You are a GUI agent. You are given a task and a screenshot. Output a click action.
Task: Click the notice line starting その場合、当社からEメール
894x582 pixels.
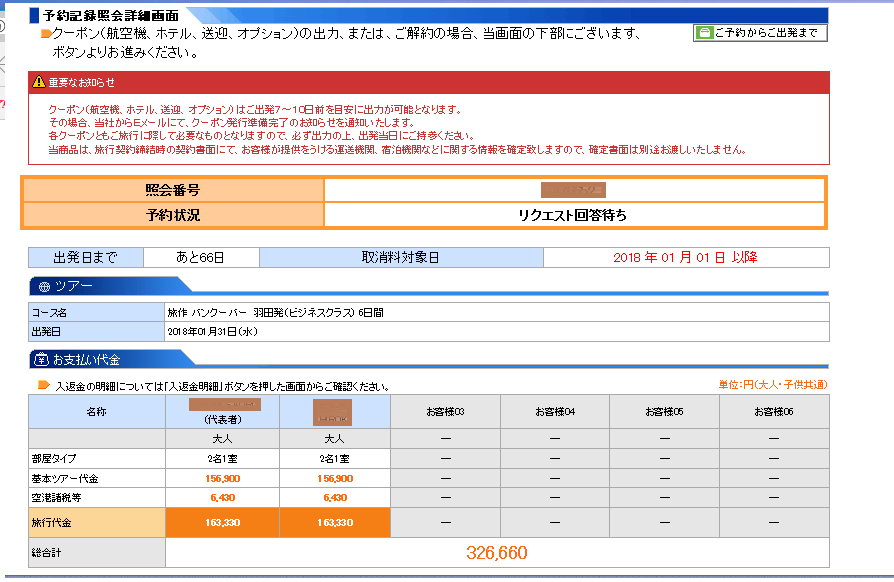click(x=231, y=123)
